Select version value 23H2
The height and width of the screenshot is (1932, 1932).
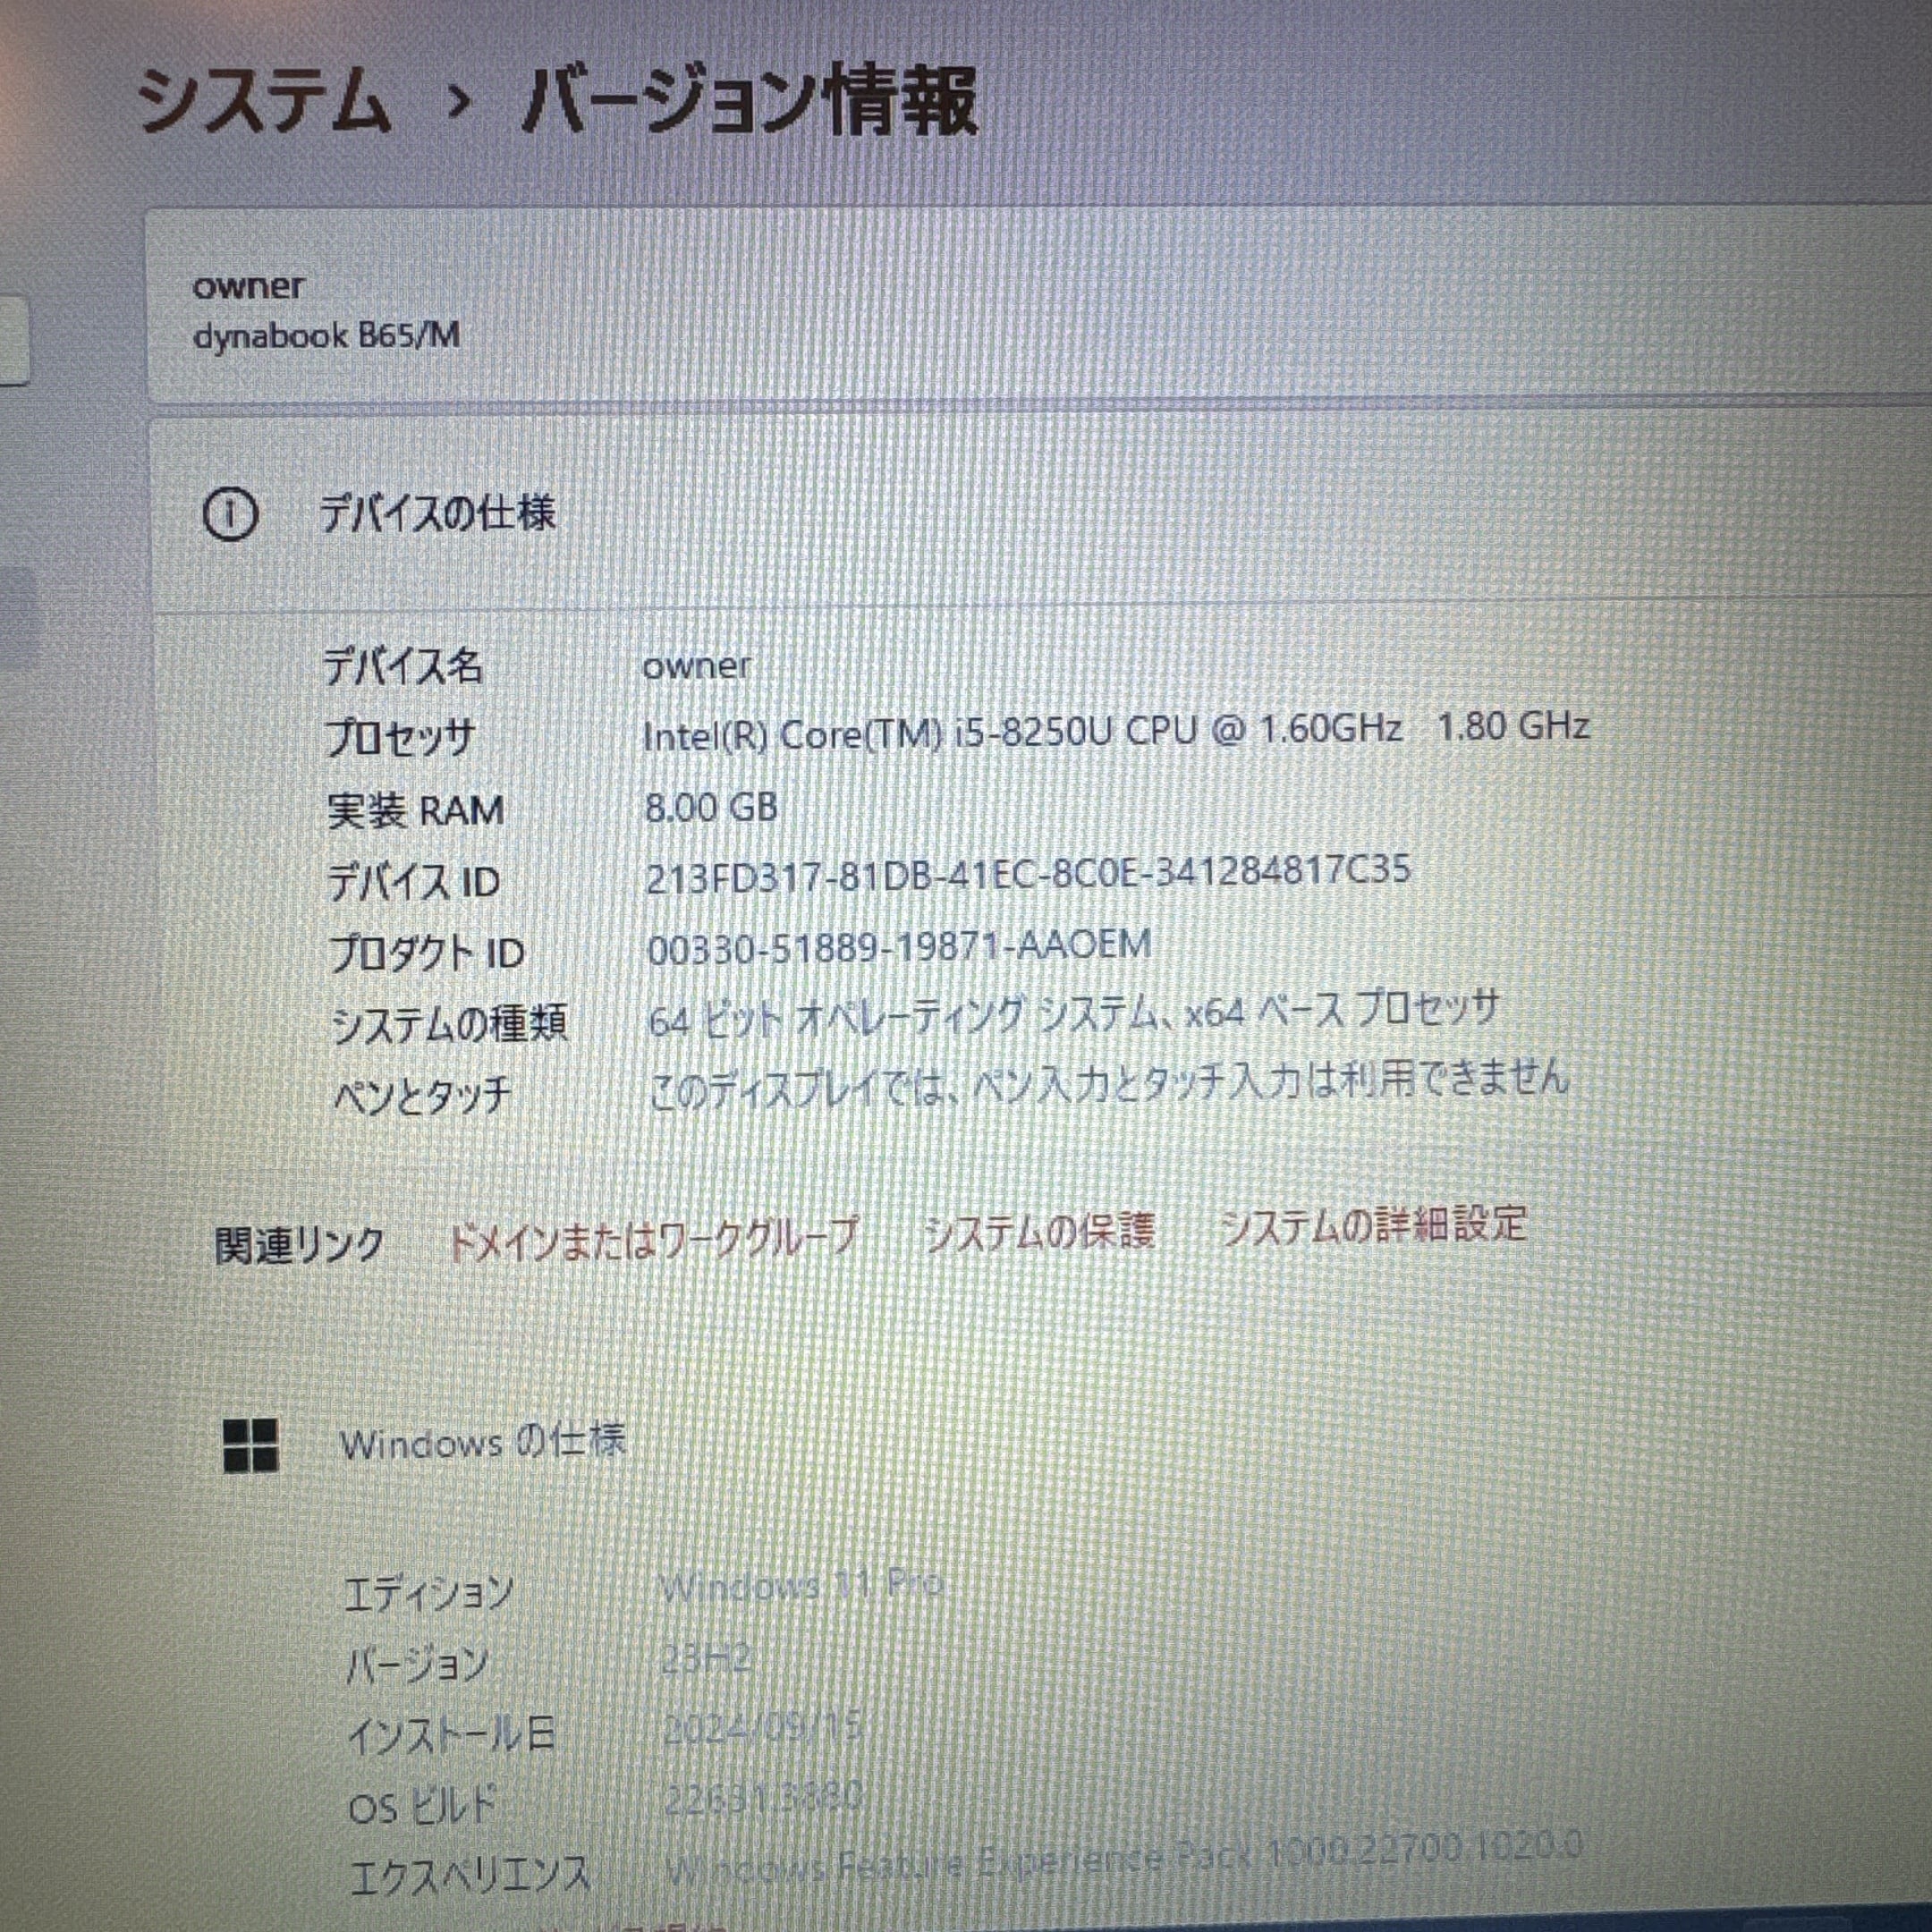pyautogui.click(x=706, y=1660)
